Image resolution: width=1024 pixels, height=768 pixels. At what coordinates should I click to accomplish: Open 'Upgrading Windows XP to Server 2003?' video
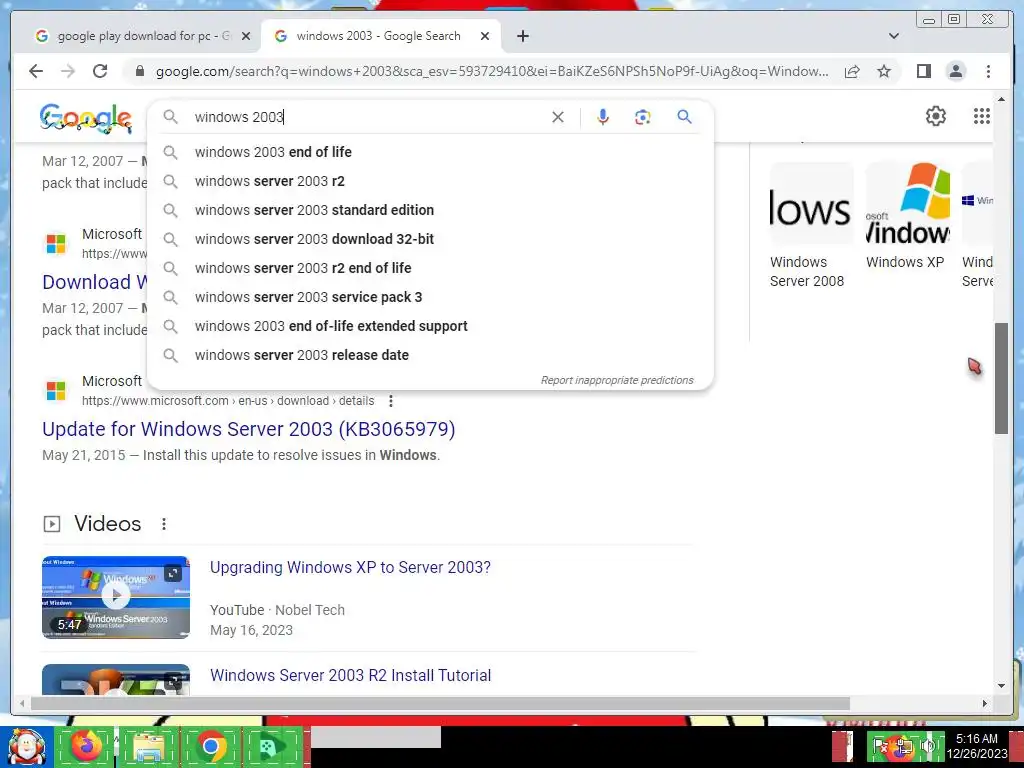coord(350,568)
